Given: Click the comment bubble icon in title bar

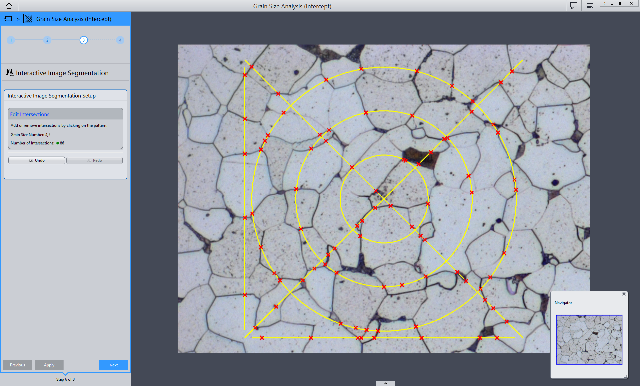Looking at the screenshot, I should coord(573,5).
